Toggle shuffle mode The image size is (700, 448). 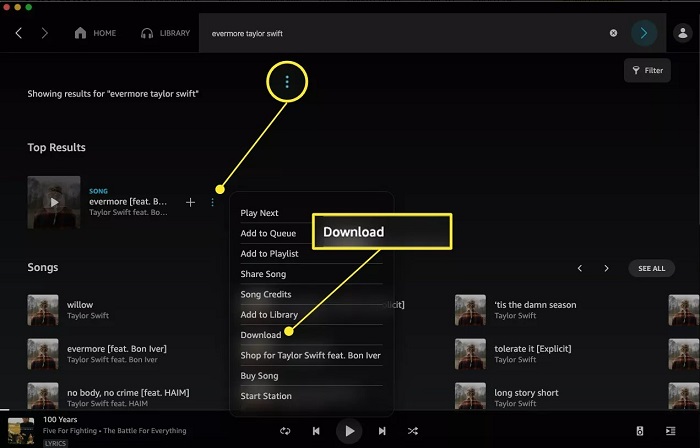click(413, 431)
